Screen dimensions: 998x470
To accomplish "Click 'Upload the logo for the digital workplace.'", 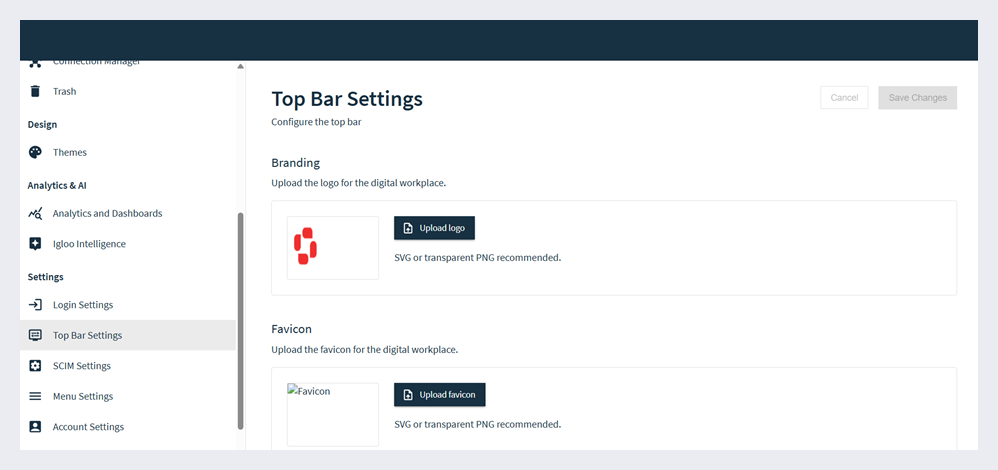I will point(360,183).
